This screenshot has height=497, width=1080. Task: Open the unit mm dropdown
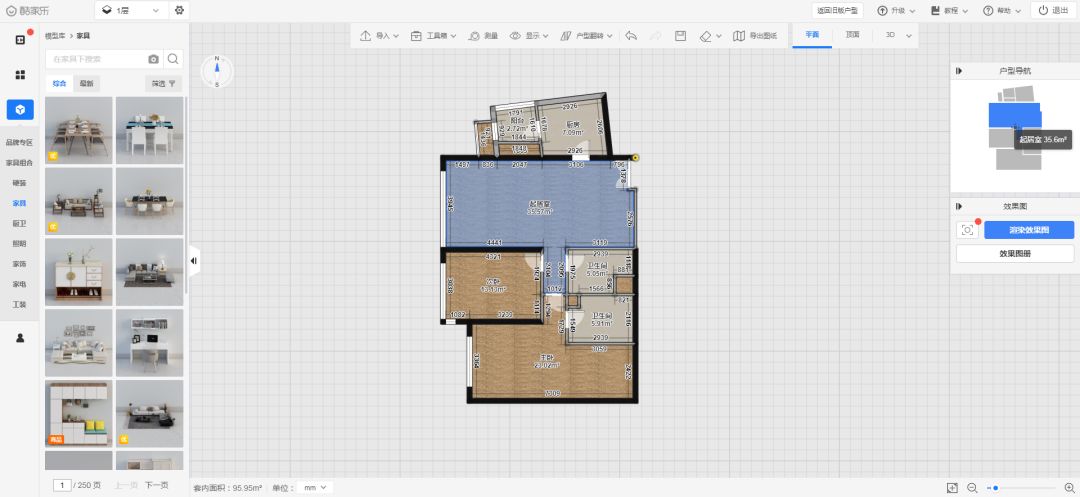click(315, 487)
